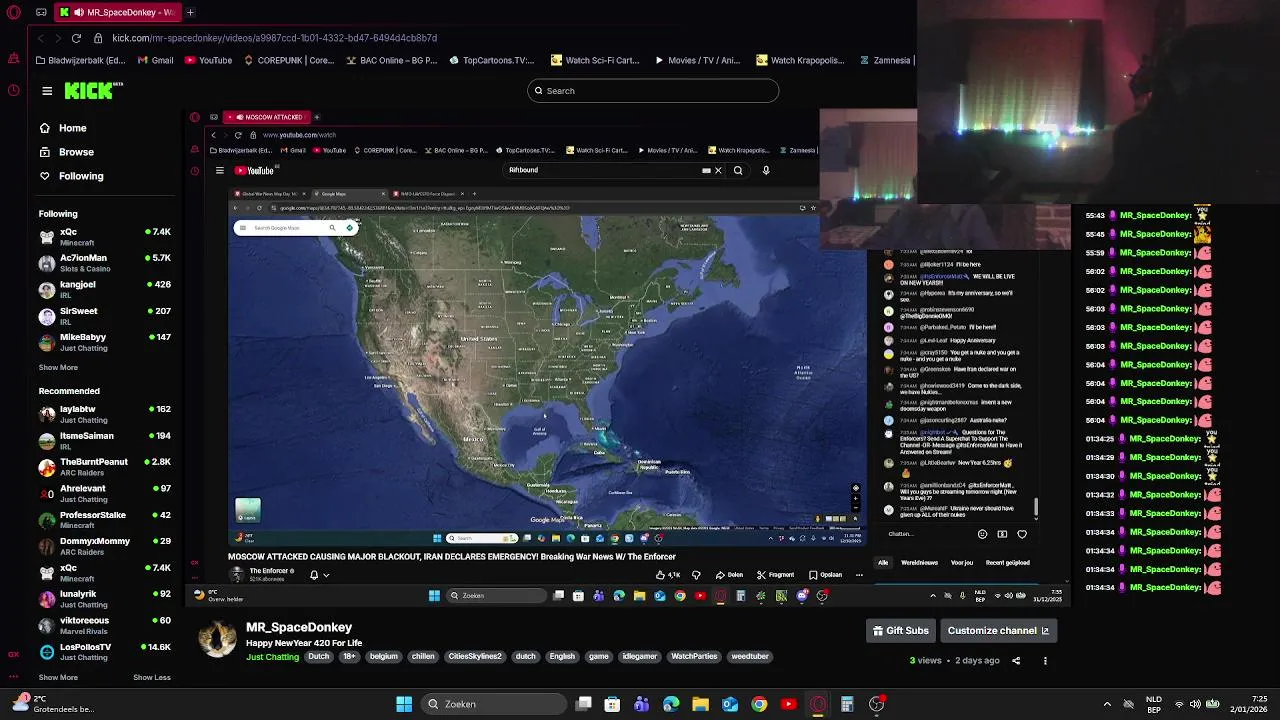Viewport: 1280px width, 720px height.
Task: Share the video via share icon
Action: click(x=1016, y=661)
